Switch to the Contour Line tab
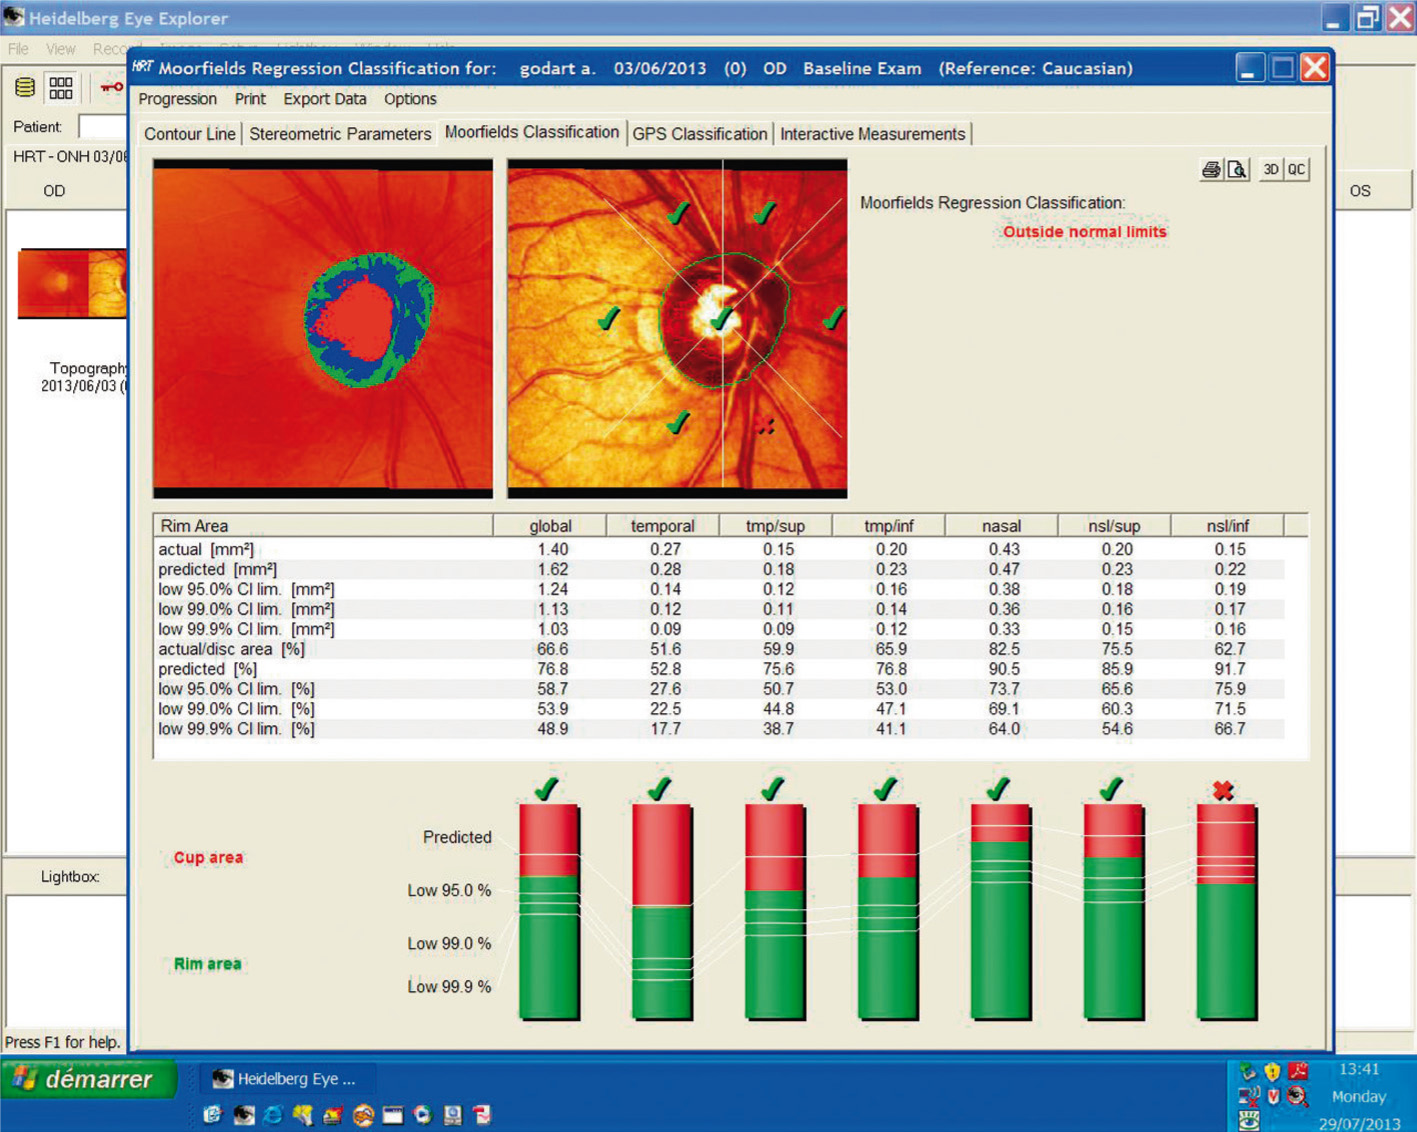 (x=190, y=134)
